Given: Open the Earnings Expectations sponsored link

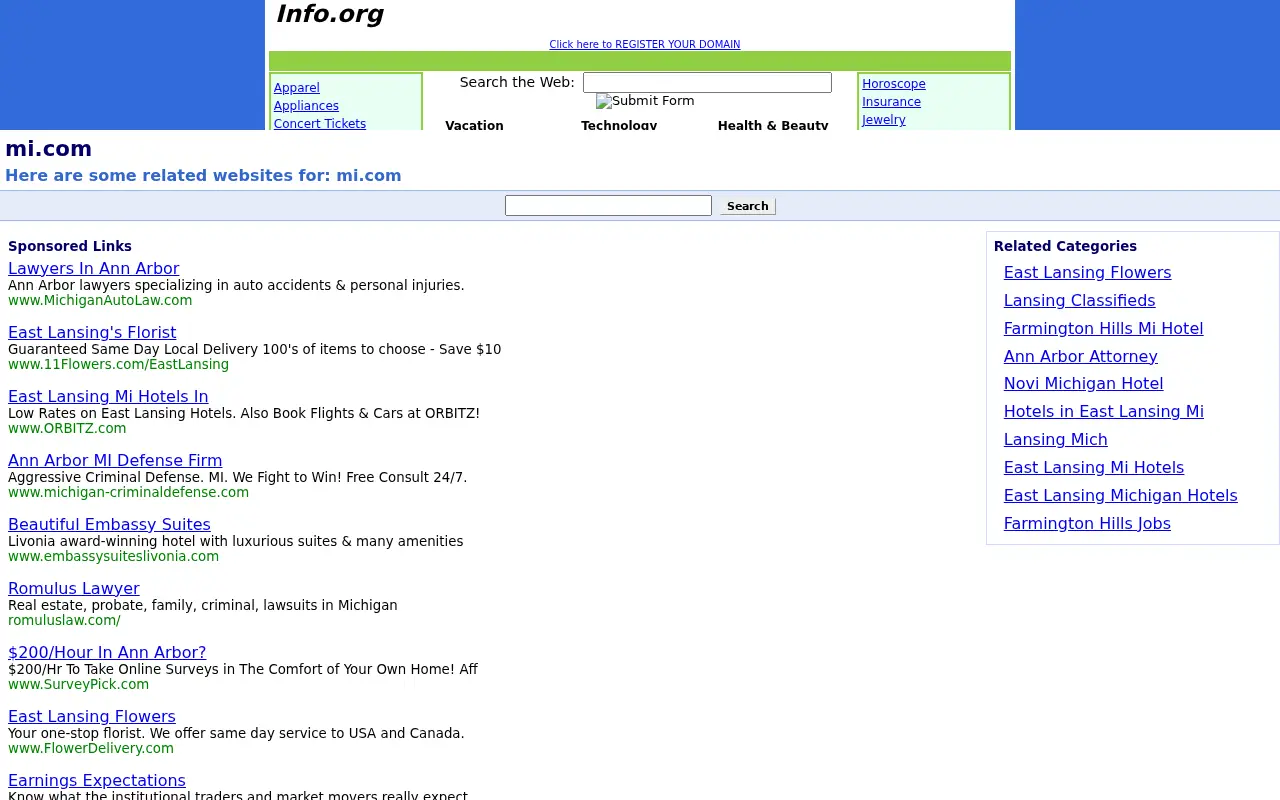Looking at the screenshot, I should coord(97,780).
